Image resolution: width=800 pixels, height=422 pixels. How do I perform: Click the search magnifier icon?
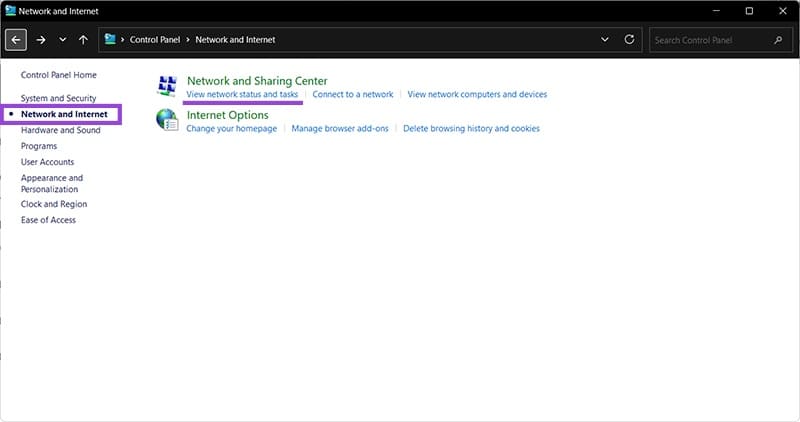pos(778,40)
